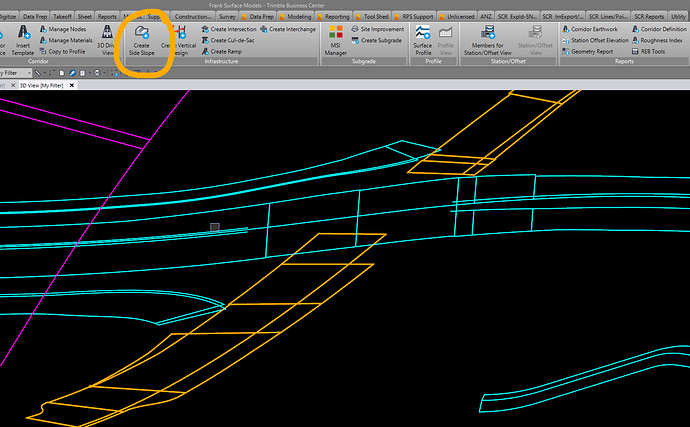Switch to the Sheet tab
The image size is (690, 427).
point(84,17)
